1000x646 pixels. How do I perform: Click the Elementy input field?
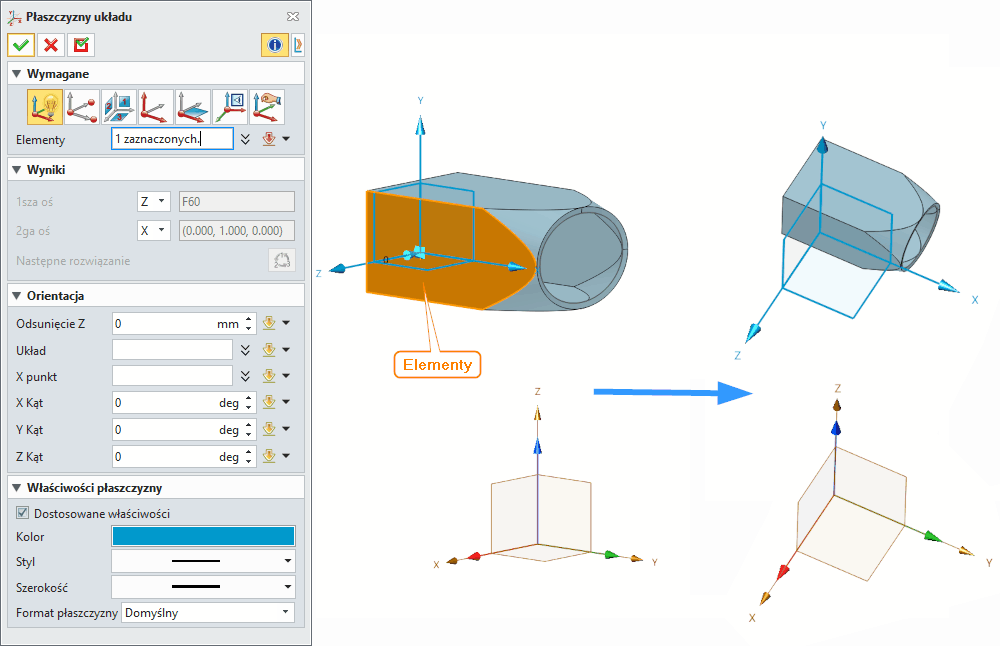(x=172, y=139)
